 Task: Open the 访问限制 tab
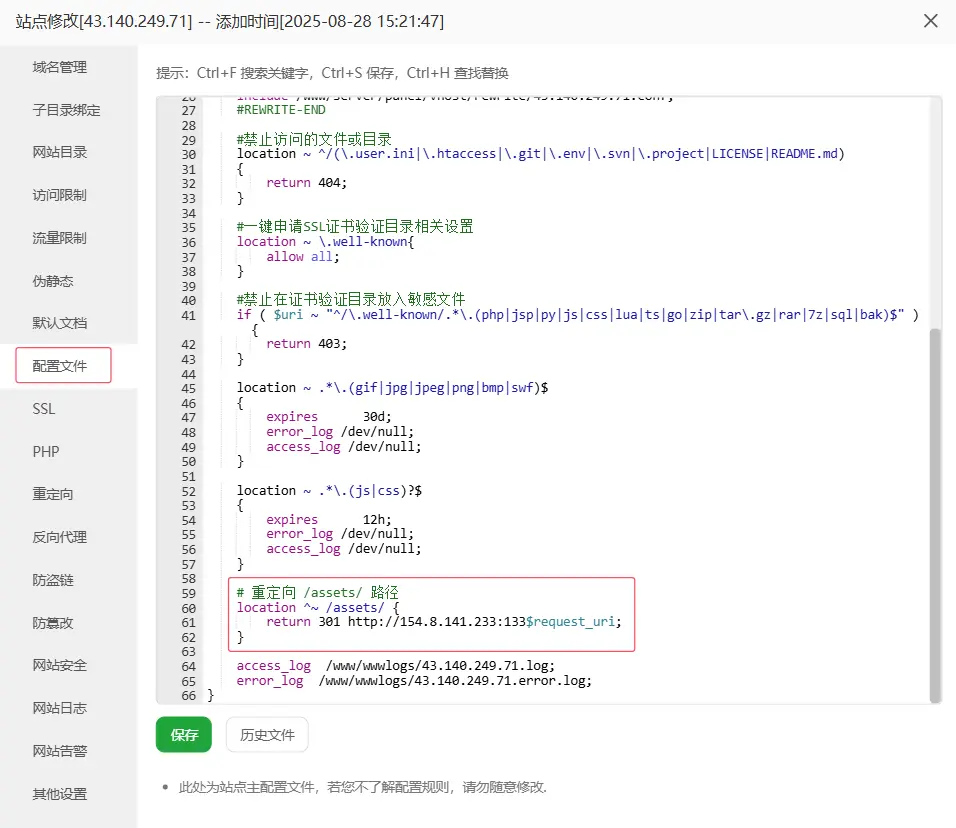point(60,195)
